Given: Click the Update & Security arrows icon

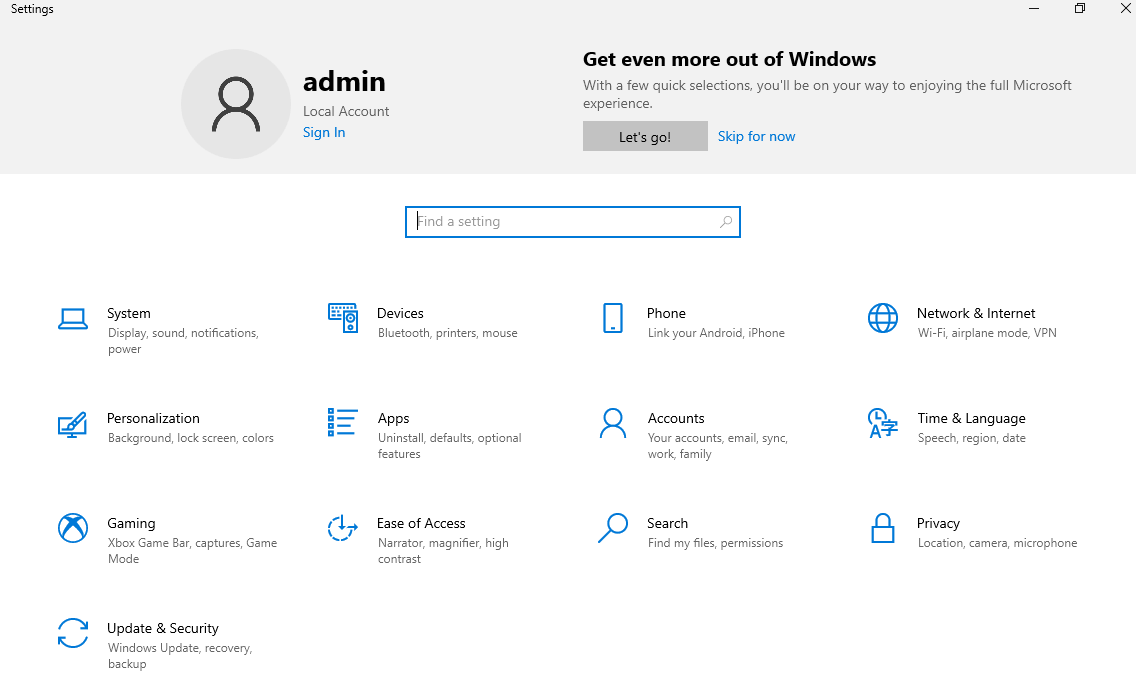Looking at the screenshot, I should pos(73,633).
